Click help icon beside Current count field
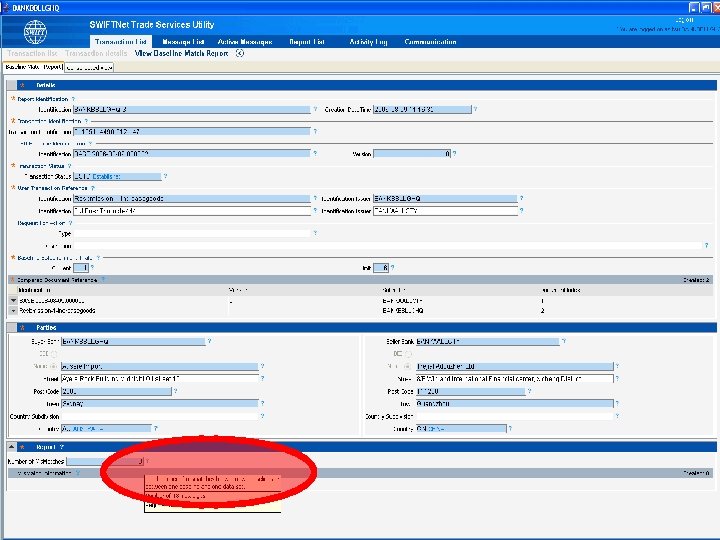 pyautogui.click(x=92, y=268)
